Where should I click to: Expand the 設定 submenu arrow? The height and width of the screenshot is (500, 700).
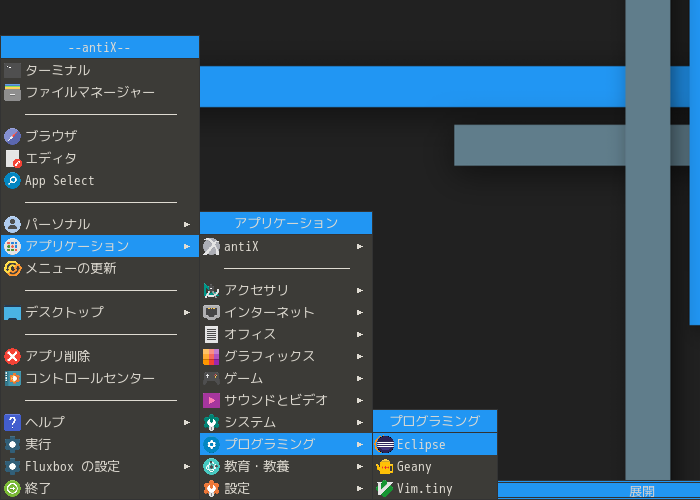point(360,488)
